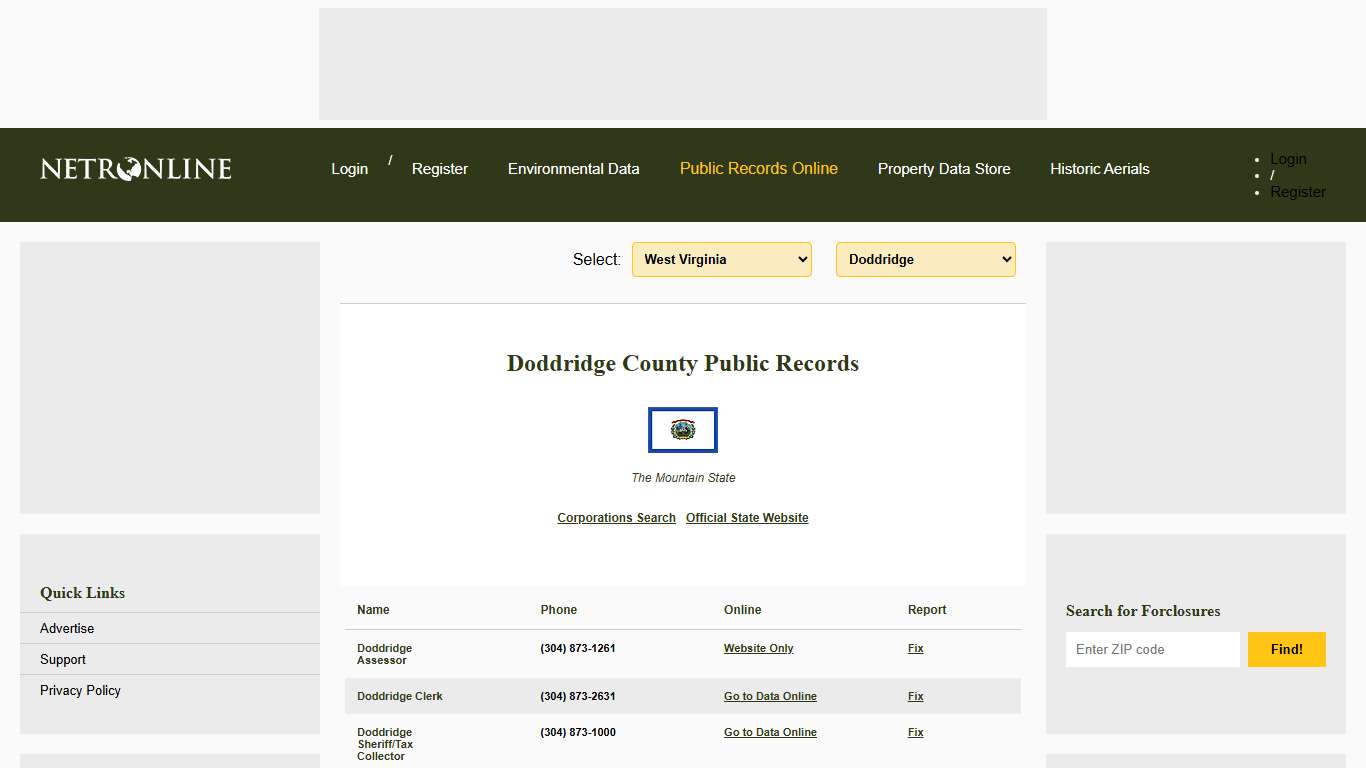The width and height of the screenshot is (1366, 768).
Task: Open the West Virginia state dropdown
Action: coord(721,259)
